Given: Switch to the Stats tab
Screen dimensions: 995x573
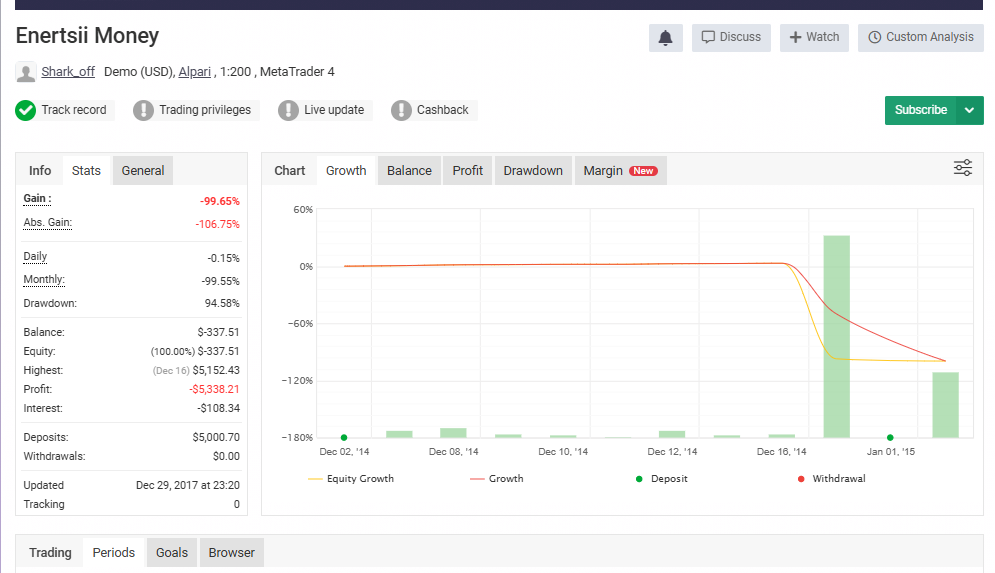Looking at the screenshot, I should click(86, 171).
